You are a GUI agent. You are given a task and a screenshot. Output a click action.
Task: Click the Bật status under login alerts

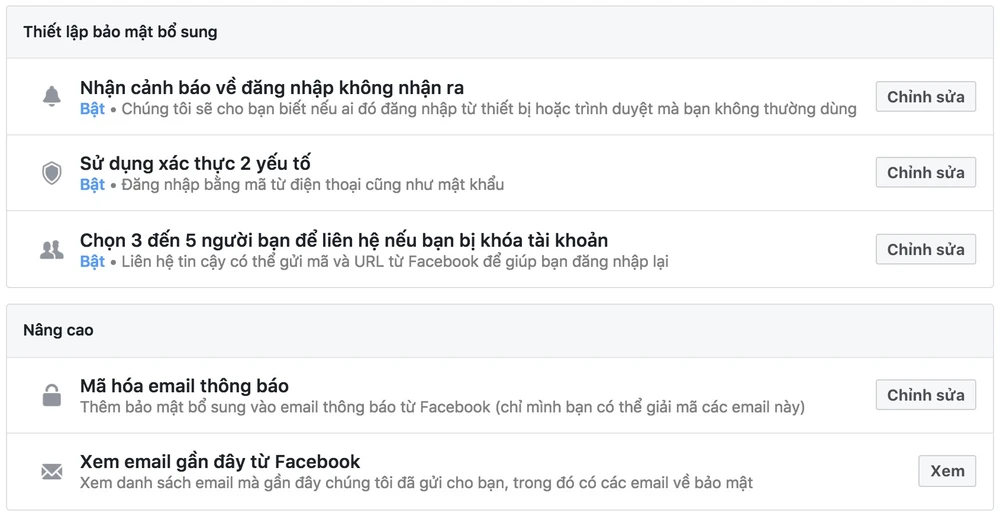pos(92,109)
